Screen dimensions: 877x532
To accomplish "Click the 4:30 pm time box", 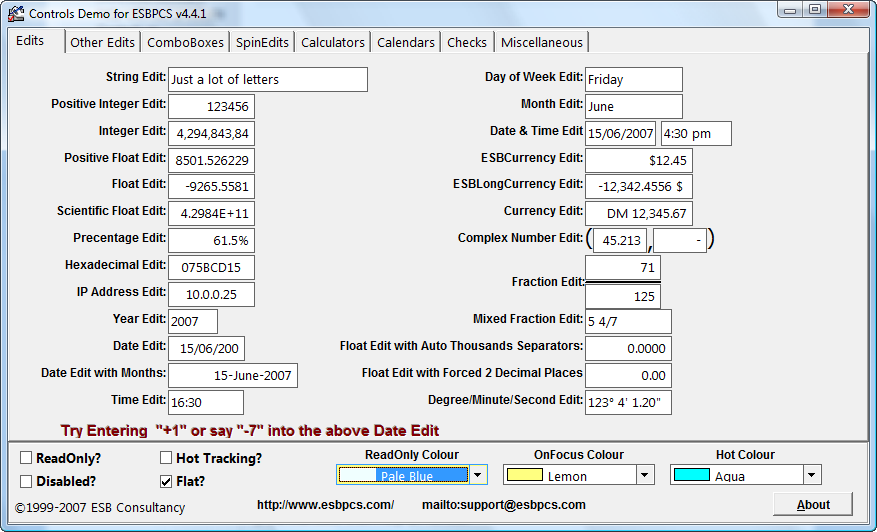I will [696, 133].
